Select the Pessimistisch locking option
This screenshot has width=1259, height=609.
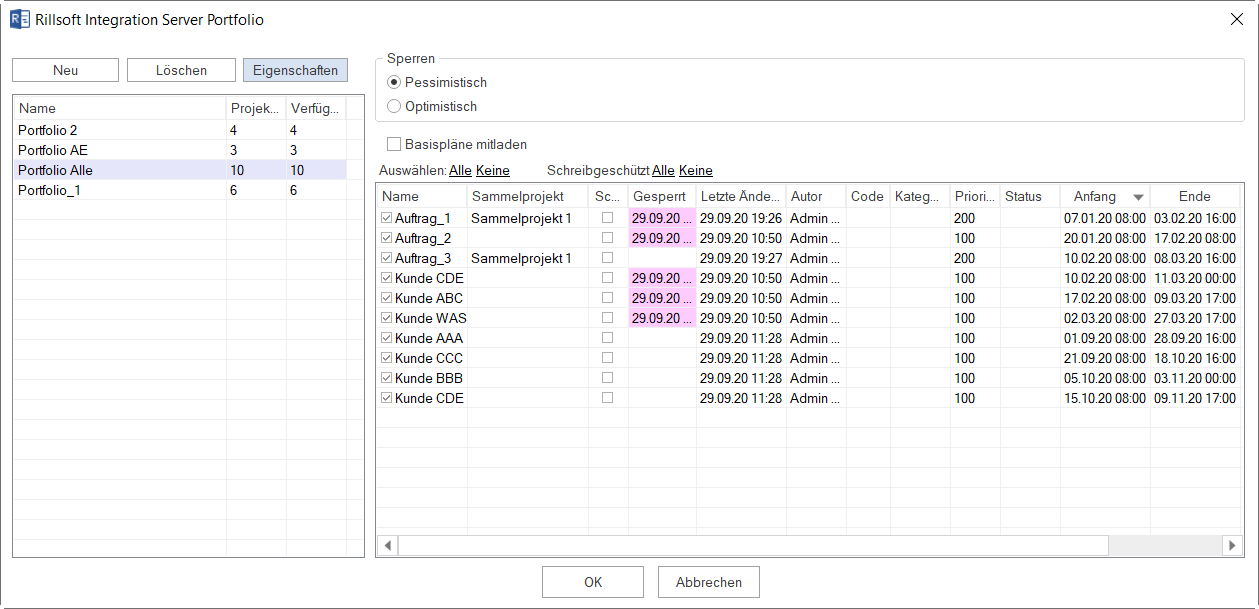394,82
